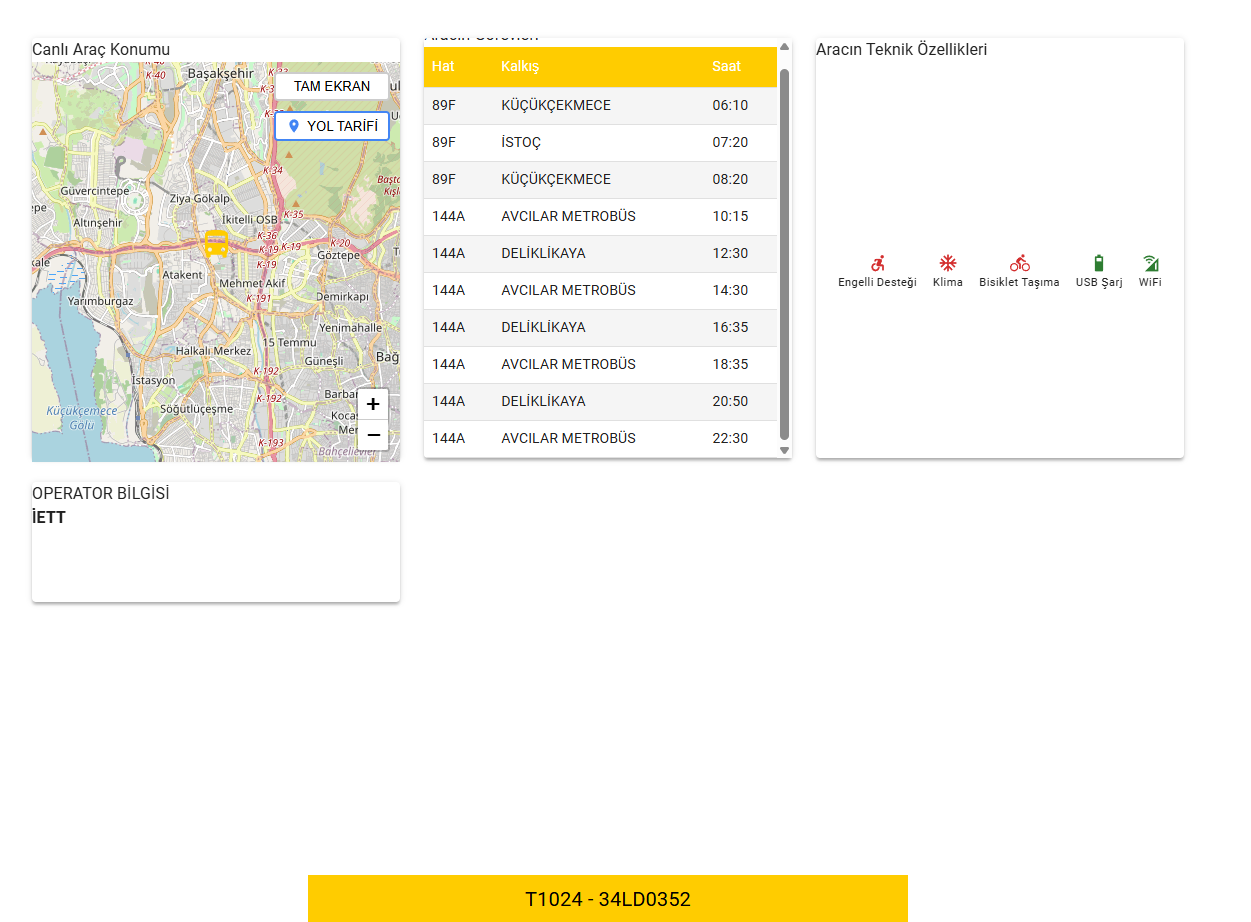Zoom out the map with minus button

373,435
